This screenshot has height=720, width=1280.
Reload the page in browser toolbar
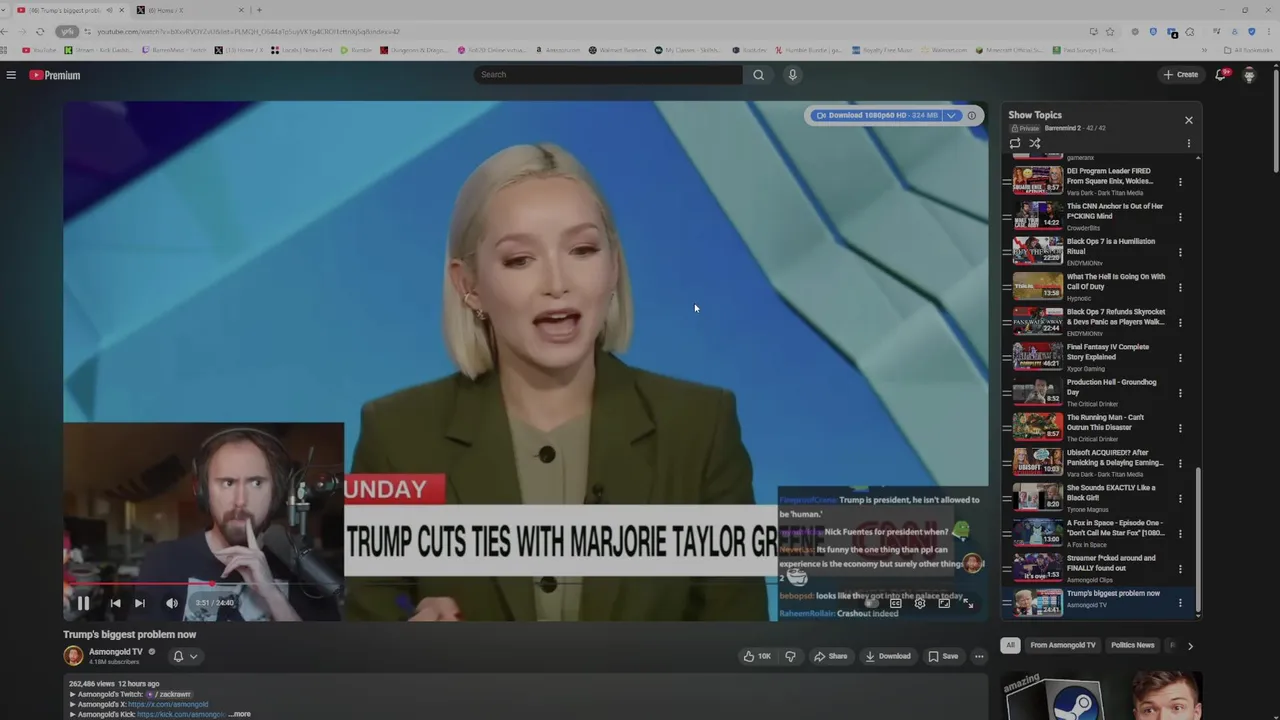point(40,31)
